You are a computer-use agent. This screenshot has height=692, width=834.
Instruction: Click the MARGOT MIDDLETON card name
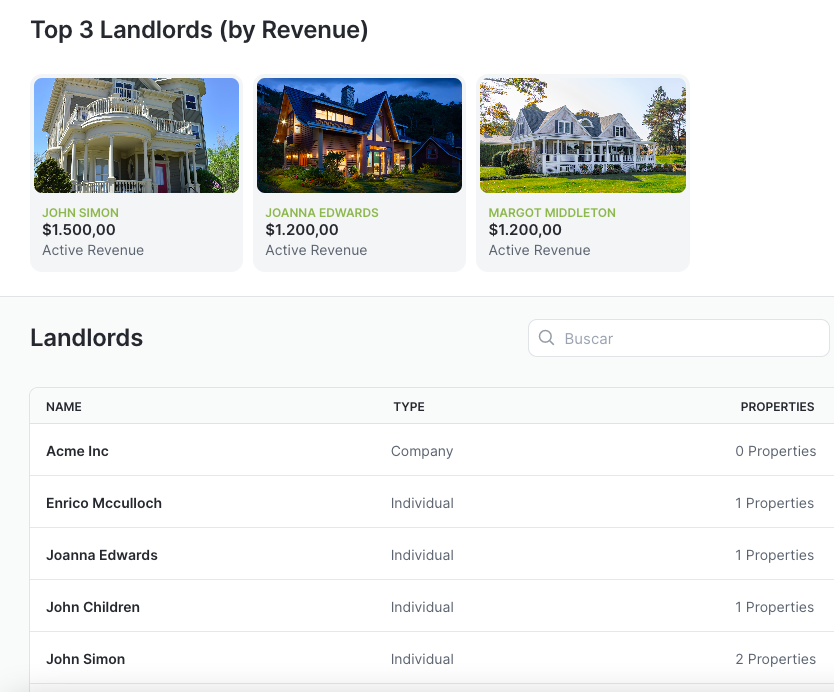point(552,213)
